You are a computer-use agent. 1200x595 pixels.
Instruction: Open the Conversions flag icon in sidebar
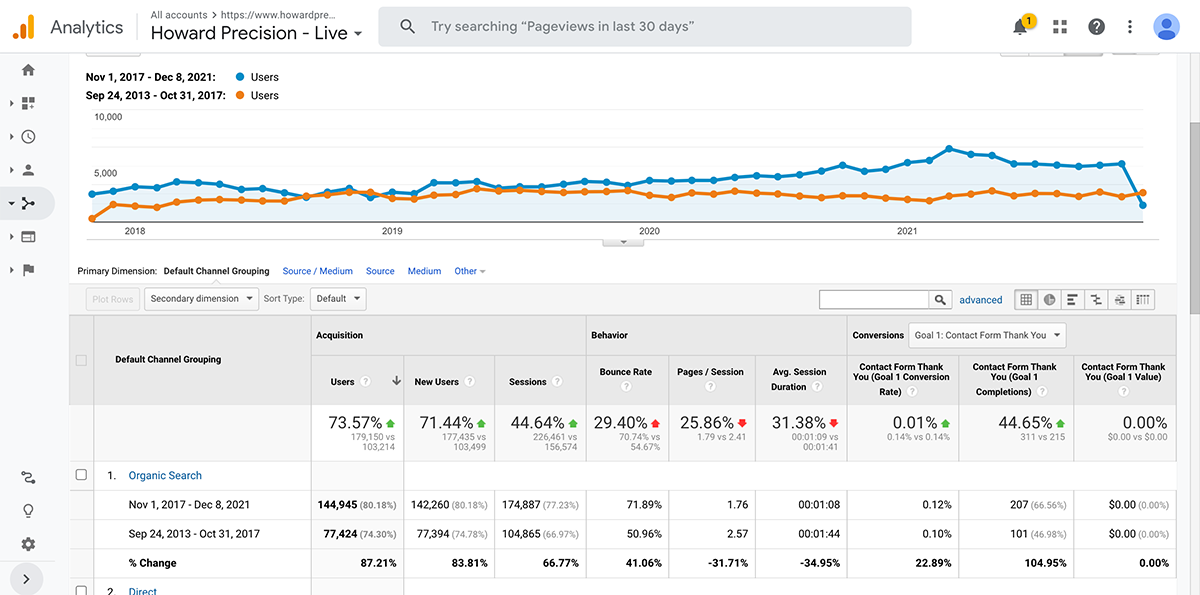point(28,270)
